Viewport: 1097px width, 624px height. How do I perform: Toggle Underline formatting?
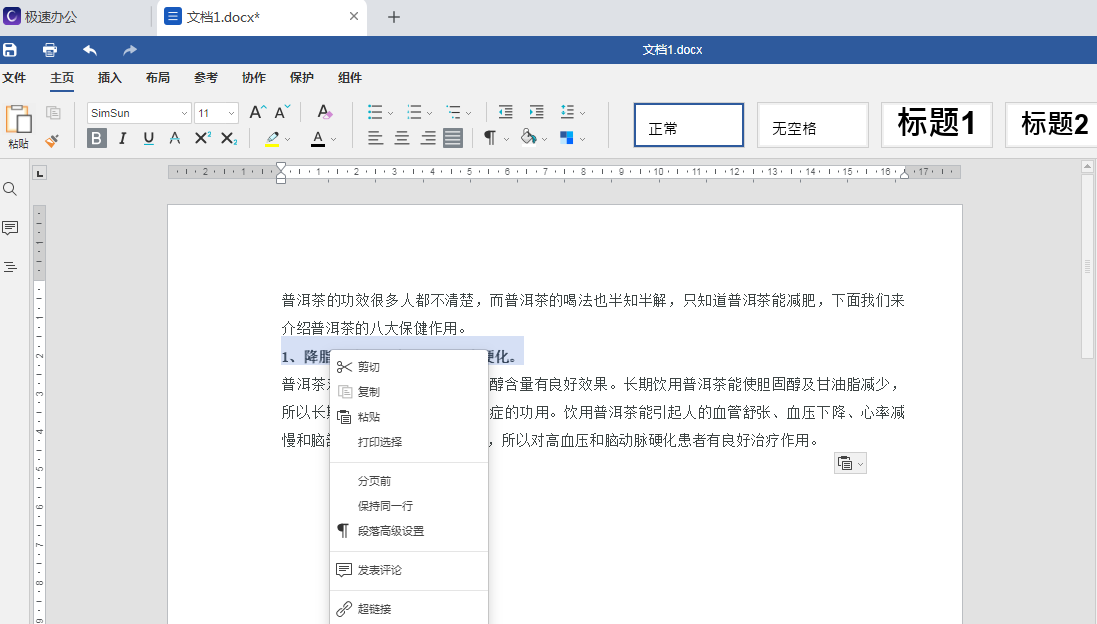(148, 139)
